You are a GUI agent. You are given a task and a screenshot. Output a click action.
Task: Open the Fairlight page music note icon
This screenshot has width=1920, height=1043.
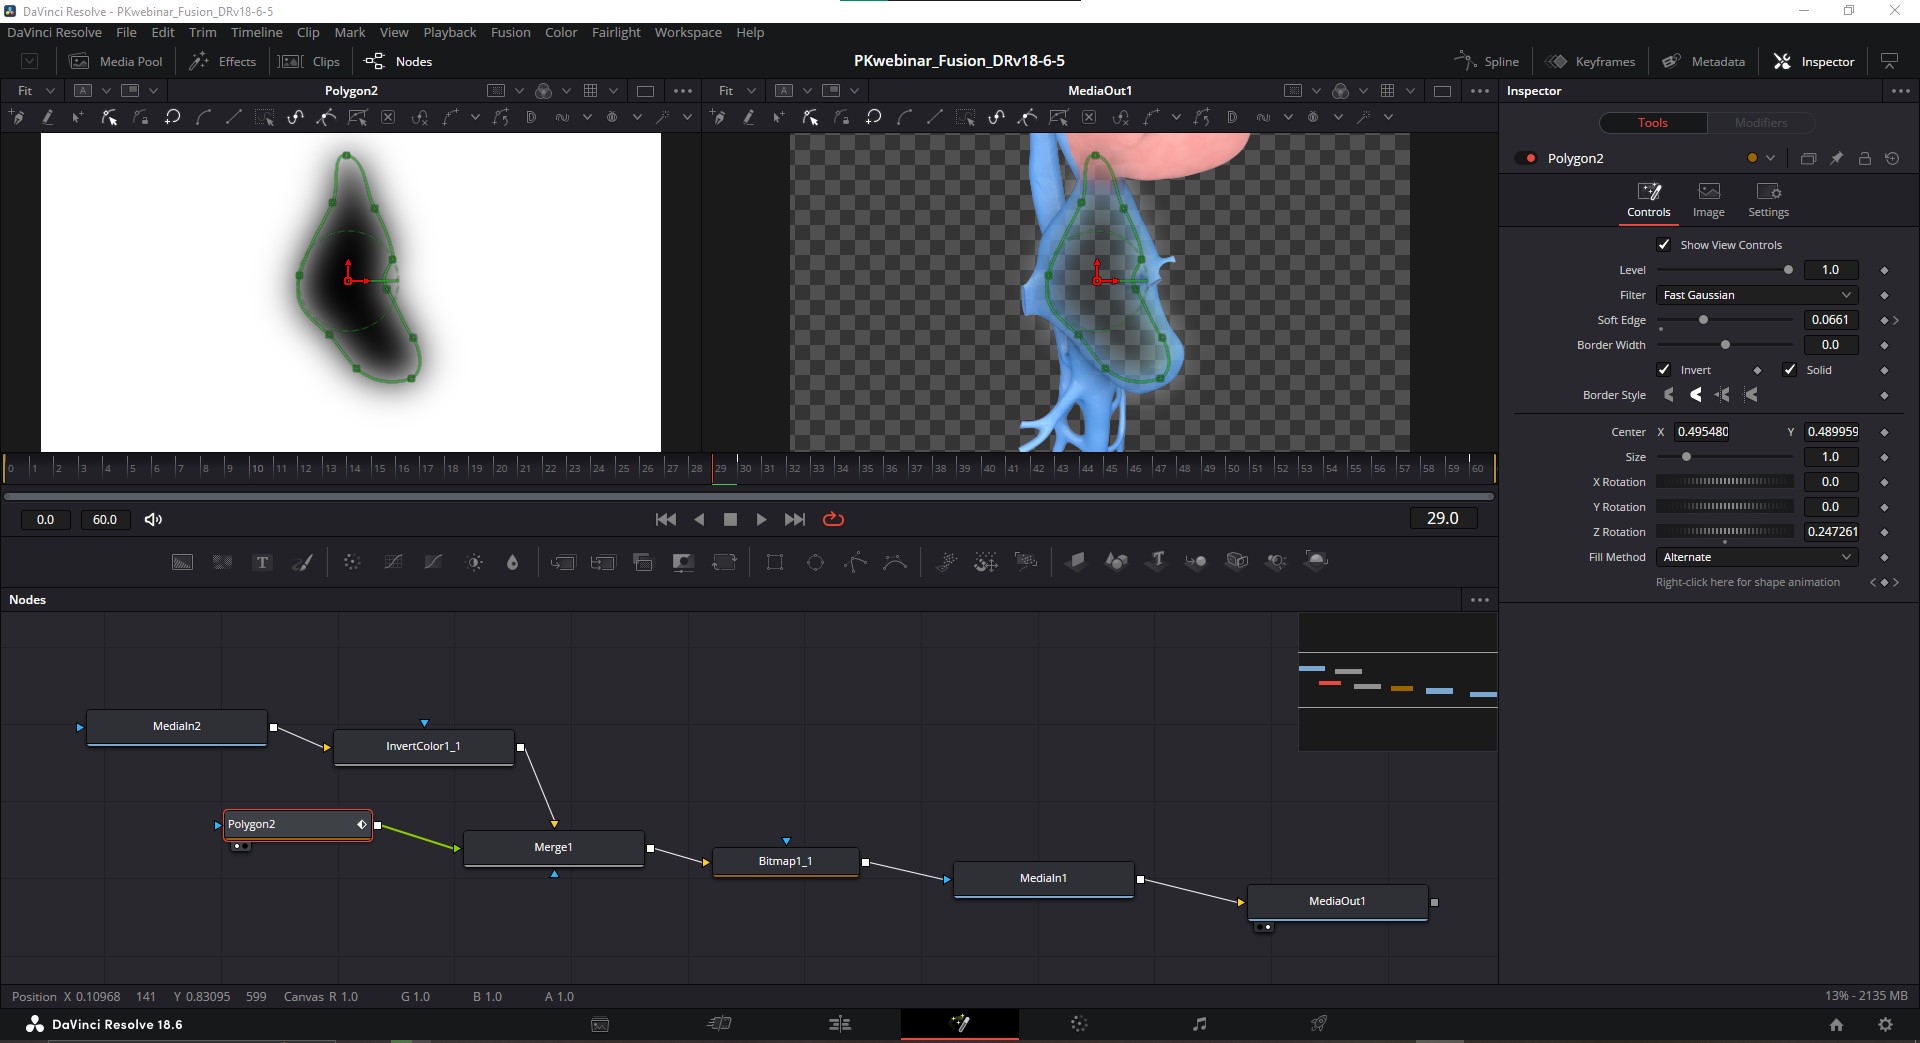1199,1023
